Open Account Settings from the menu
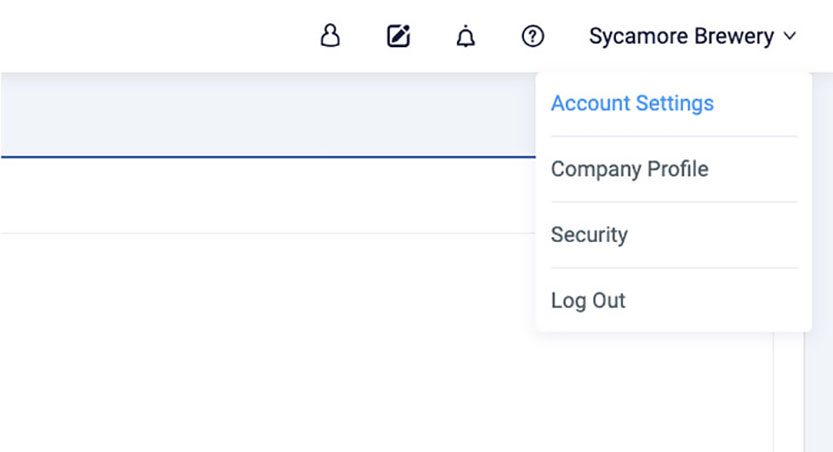The image size is (833, 452). pos(632,103)
